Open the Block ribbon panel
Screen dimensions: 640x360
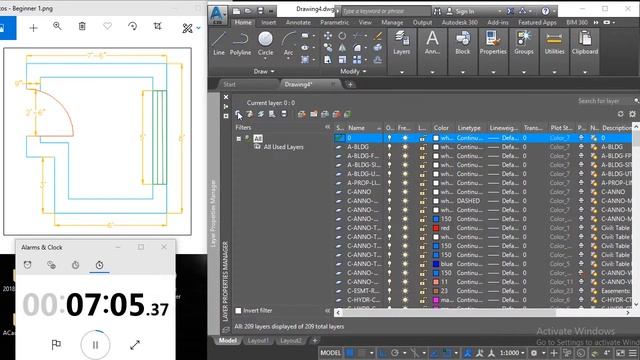[462, 42]
